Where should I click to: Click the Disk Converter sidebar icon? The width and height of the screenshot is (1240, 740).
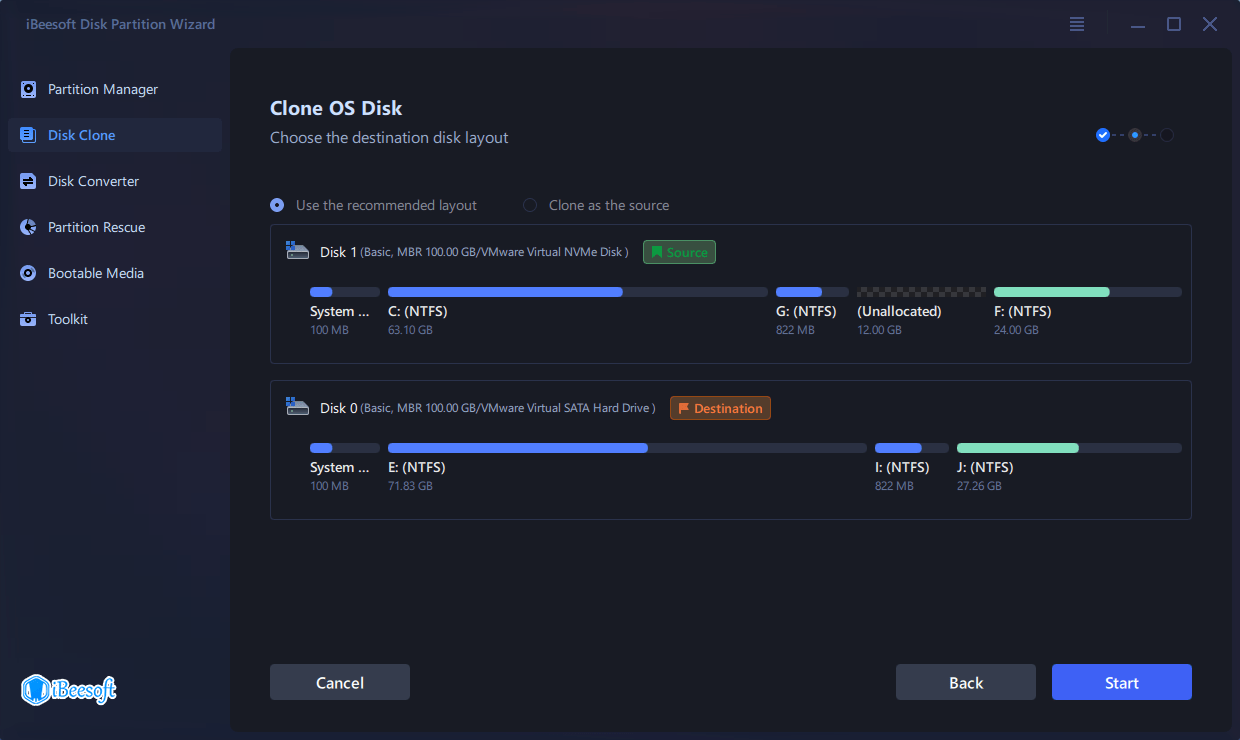tap(28, 181)
